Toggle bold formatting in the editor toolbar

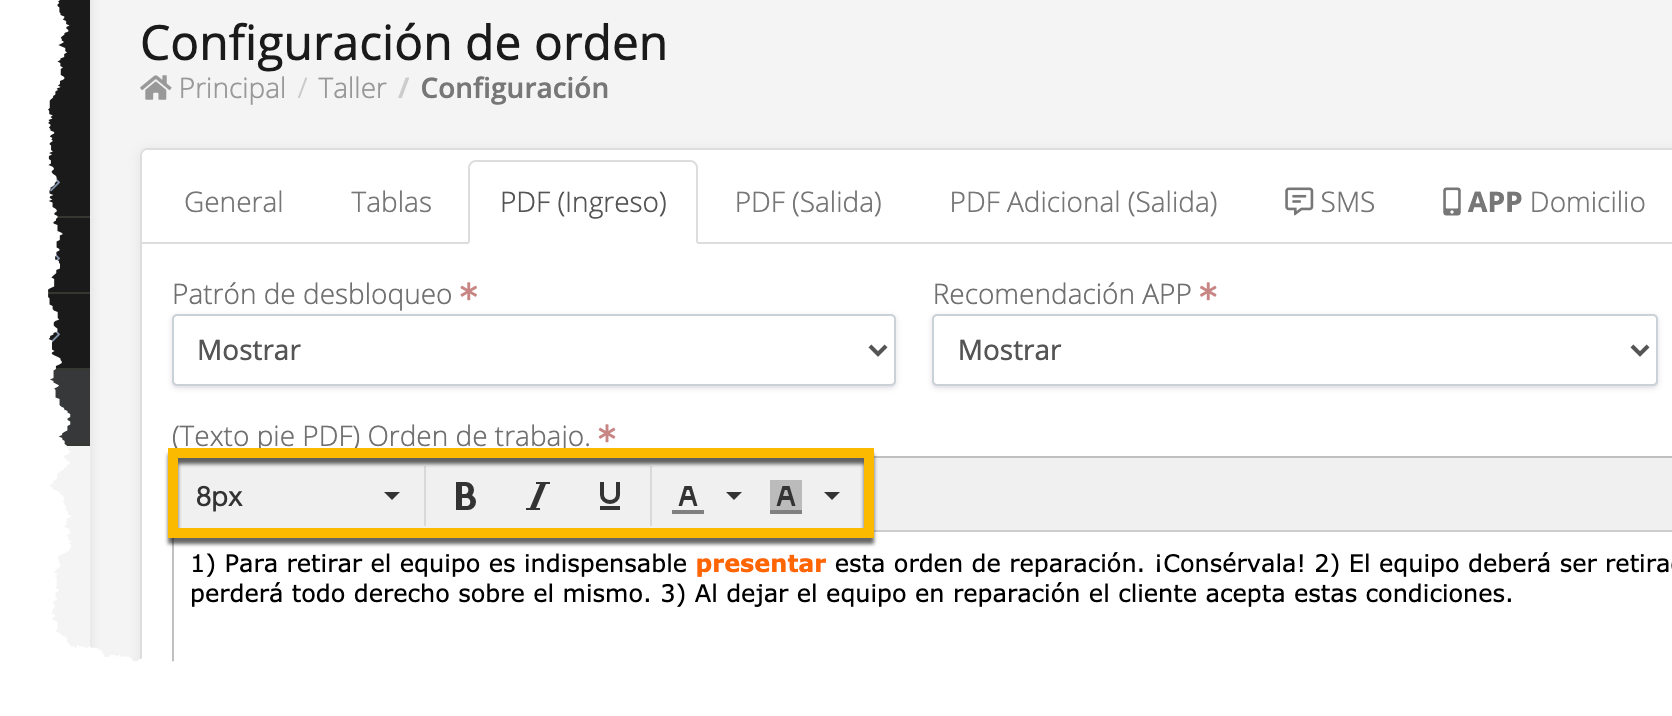465,496
